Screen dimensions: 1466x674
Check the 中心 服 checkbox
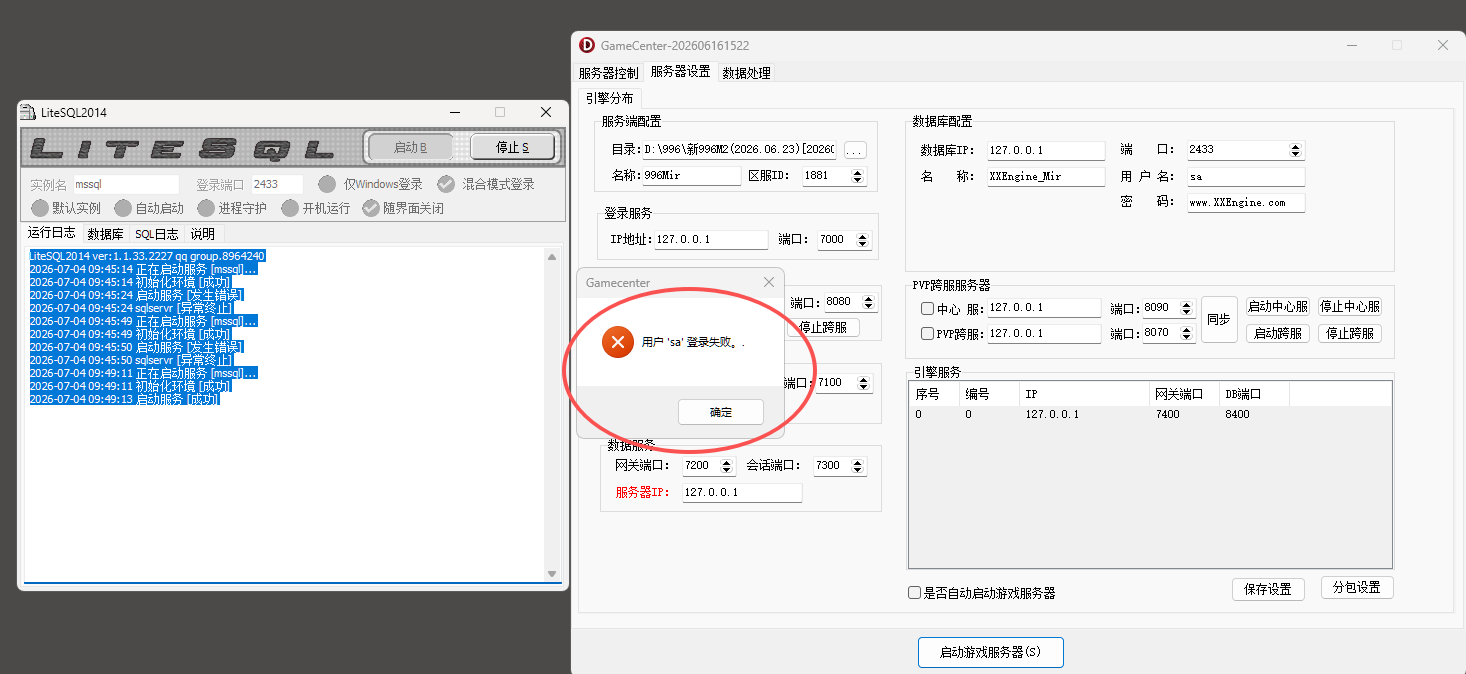coord(927,308)
